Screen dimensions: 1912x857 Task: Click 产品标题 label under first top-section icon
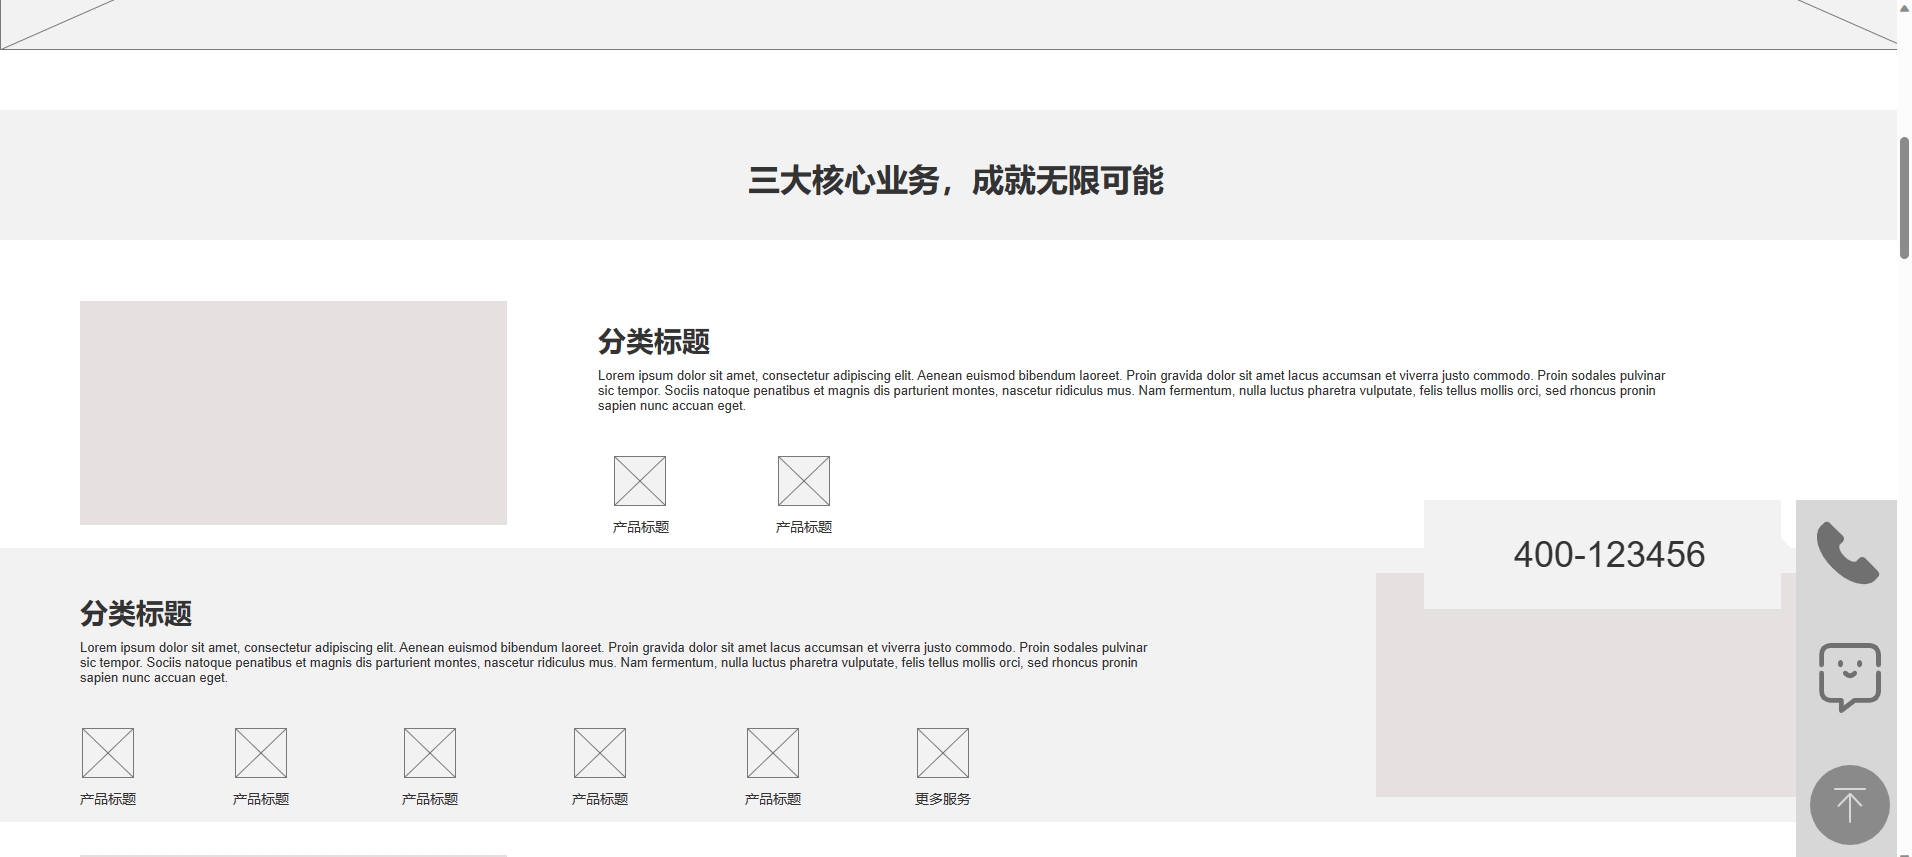[641, 527]
